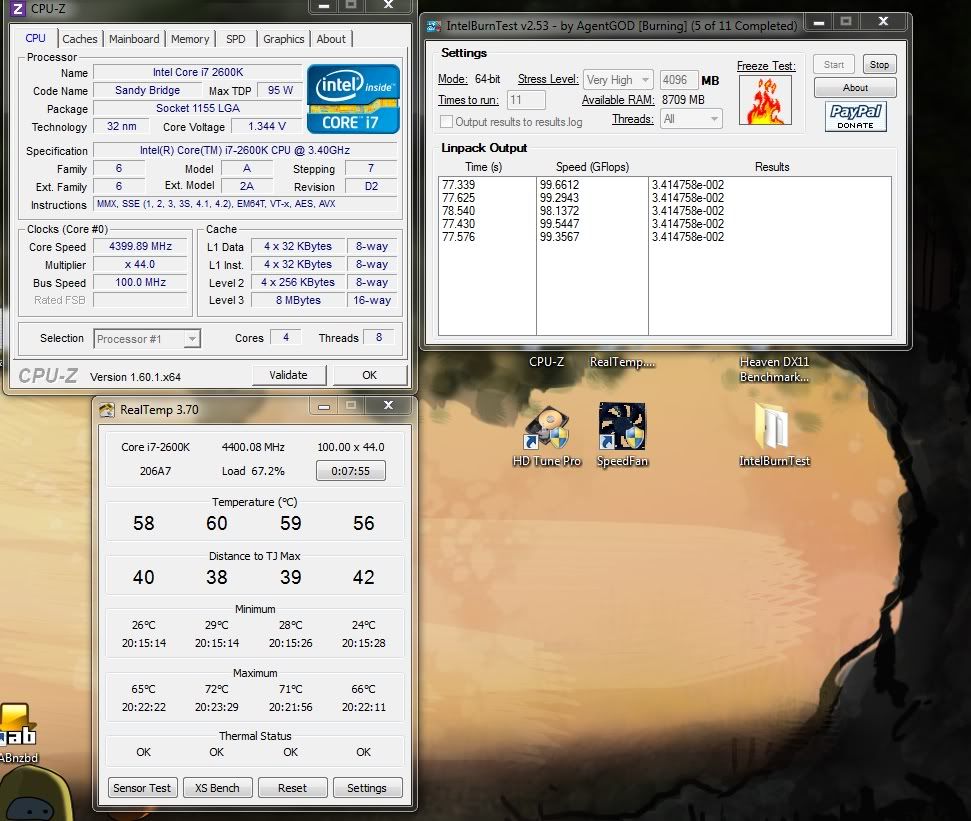The width and height of the screenshot is (971, 821).
Task: Click the Bus Speed value 100.0 MHz
Action: click(141, 282)
